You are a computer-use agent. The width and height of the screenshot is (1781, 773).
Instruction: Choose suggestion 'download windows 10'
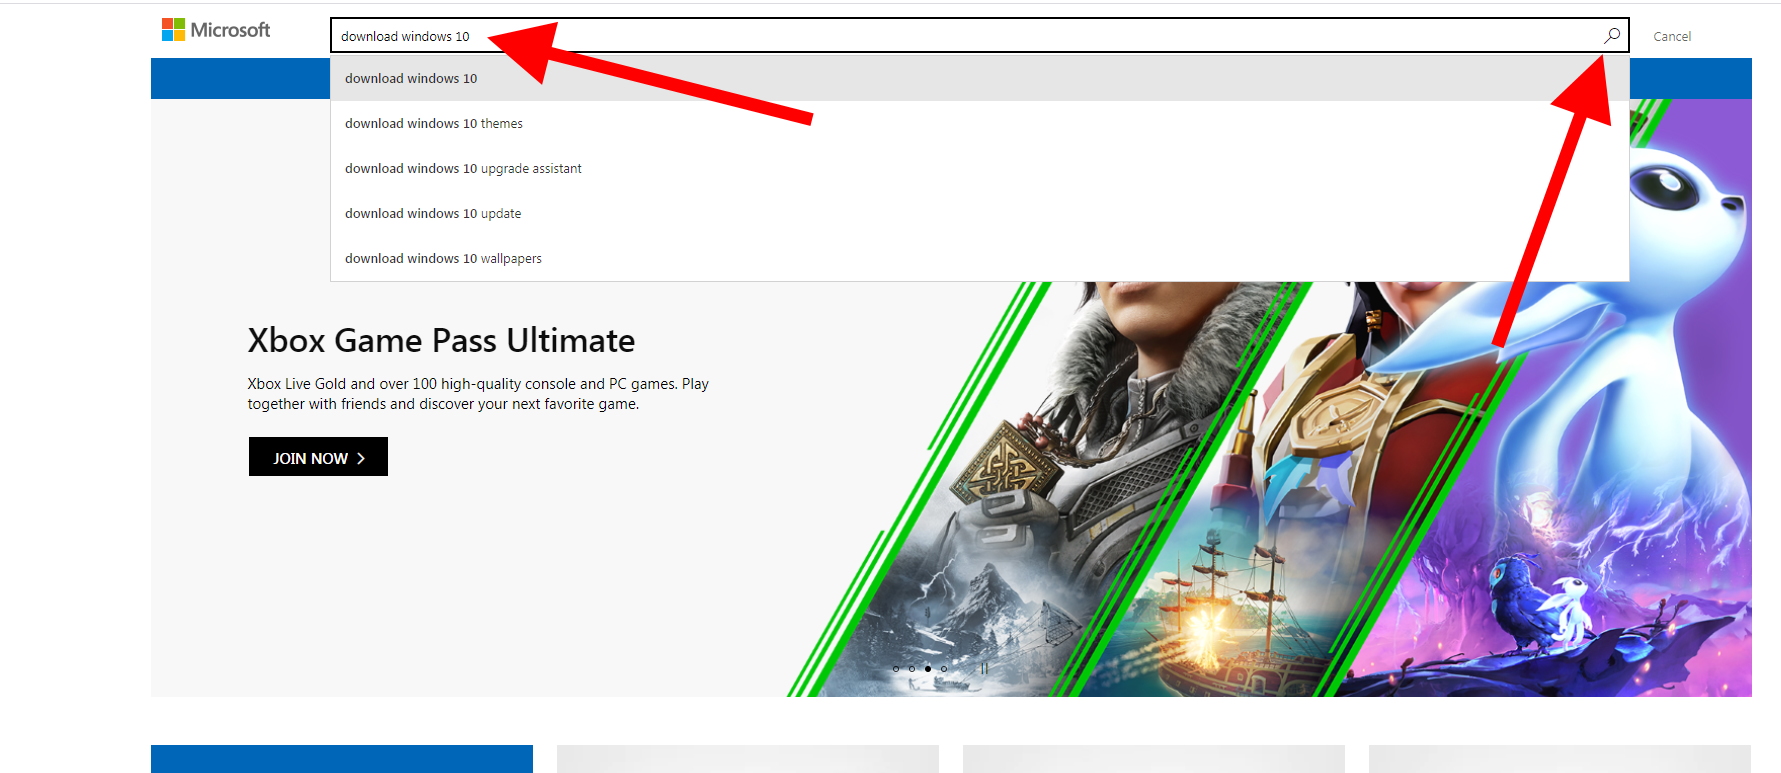tap(980, 78)
